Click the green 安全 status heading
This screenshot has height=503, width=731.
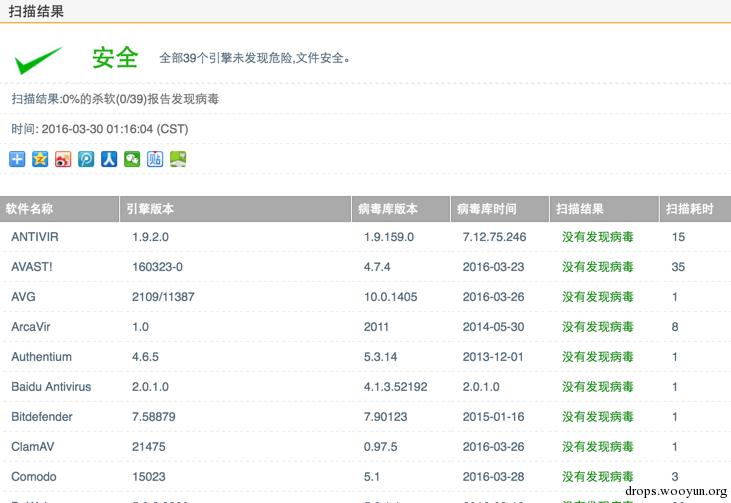115,58
